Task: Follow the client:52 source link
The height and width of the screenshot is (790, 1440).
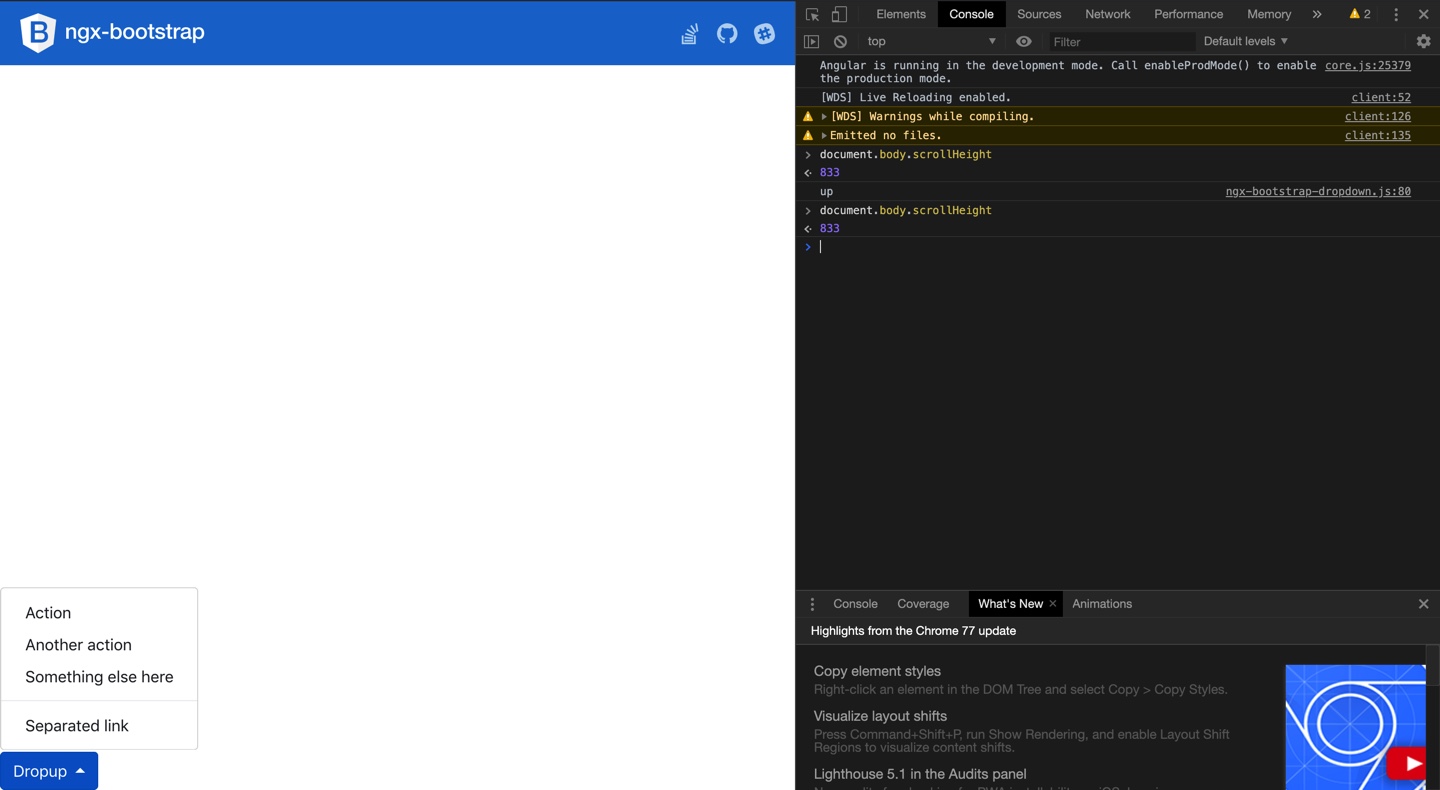Action: [1381, 97]
